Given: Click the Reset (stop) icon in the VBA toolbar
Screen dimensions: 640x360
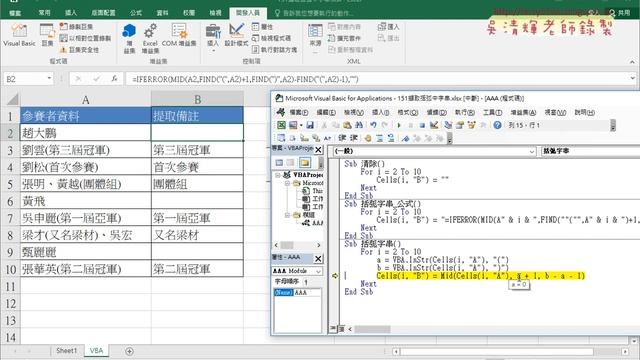Looking at the screenshot, I should pyautogui.click(x=422, y=125).
